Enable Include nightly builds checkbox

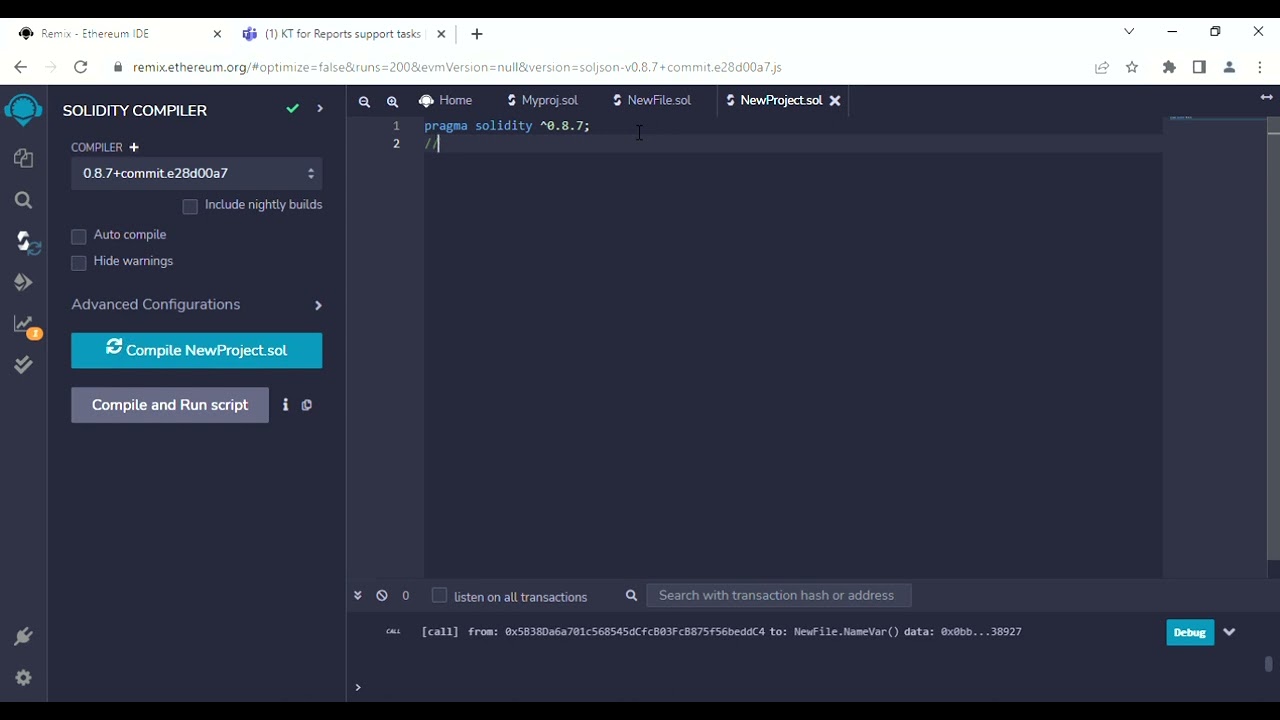pyautogui.click(x=190, y=206)
